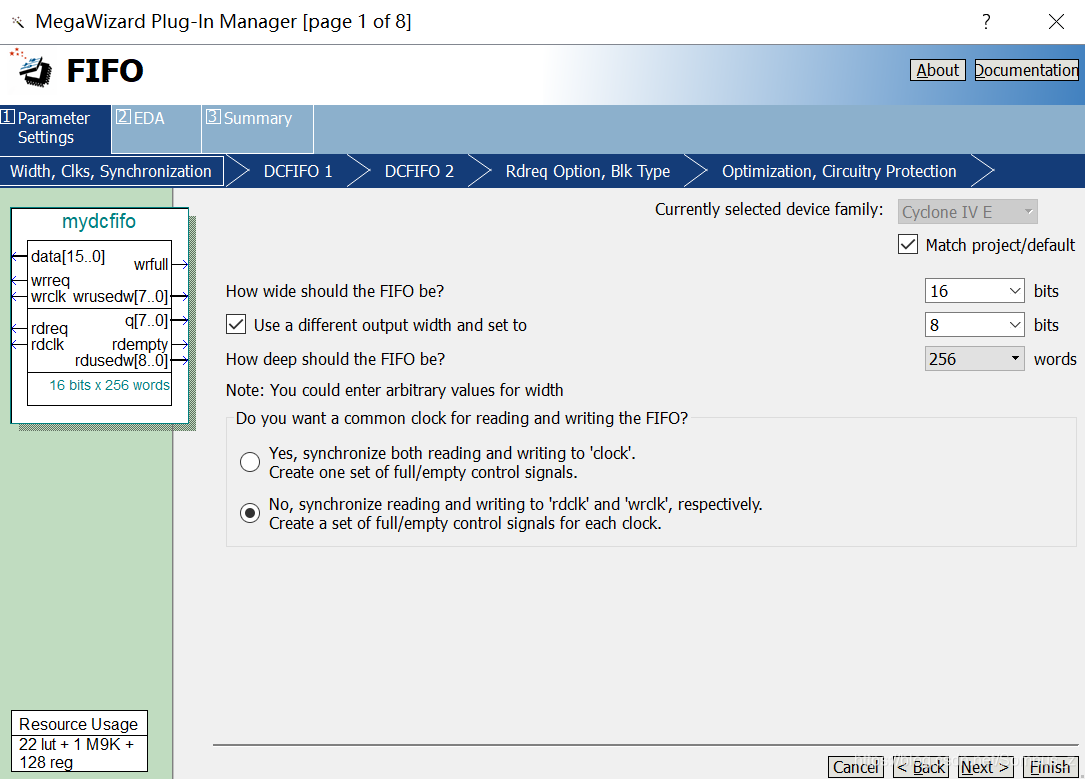The image size is (1085, 779).
Task: Click the wrusedw[7..0] port label
Action: click(120, 297)
